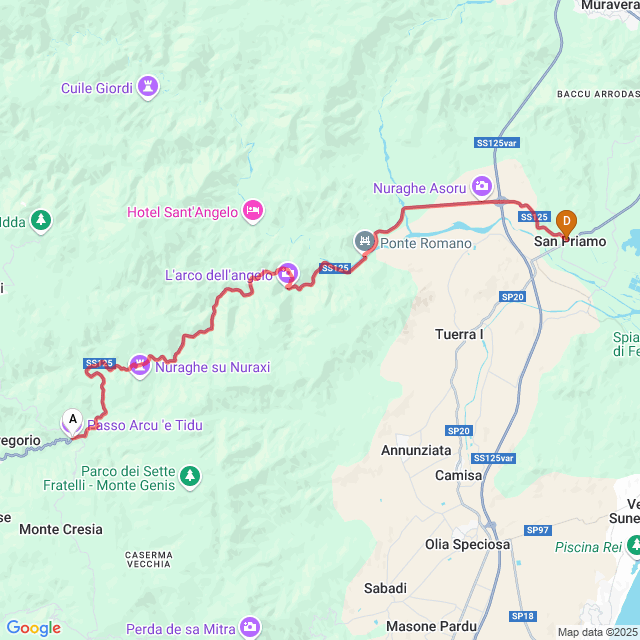The height and width of the screenshot is (640, 640).
Task: Click the Olia Speciosa town label
Action: (467, 544)
